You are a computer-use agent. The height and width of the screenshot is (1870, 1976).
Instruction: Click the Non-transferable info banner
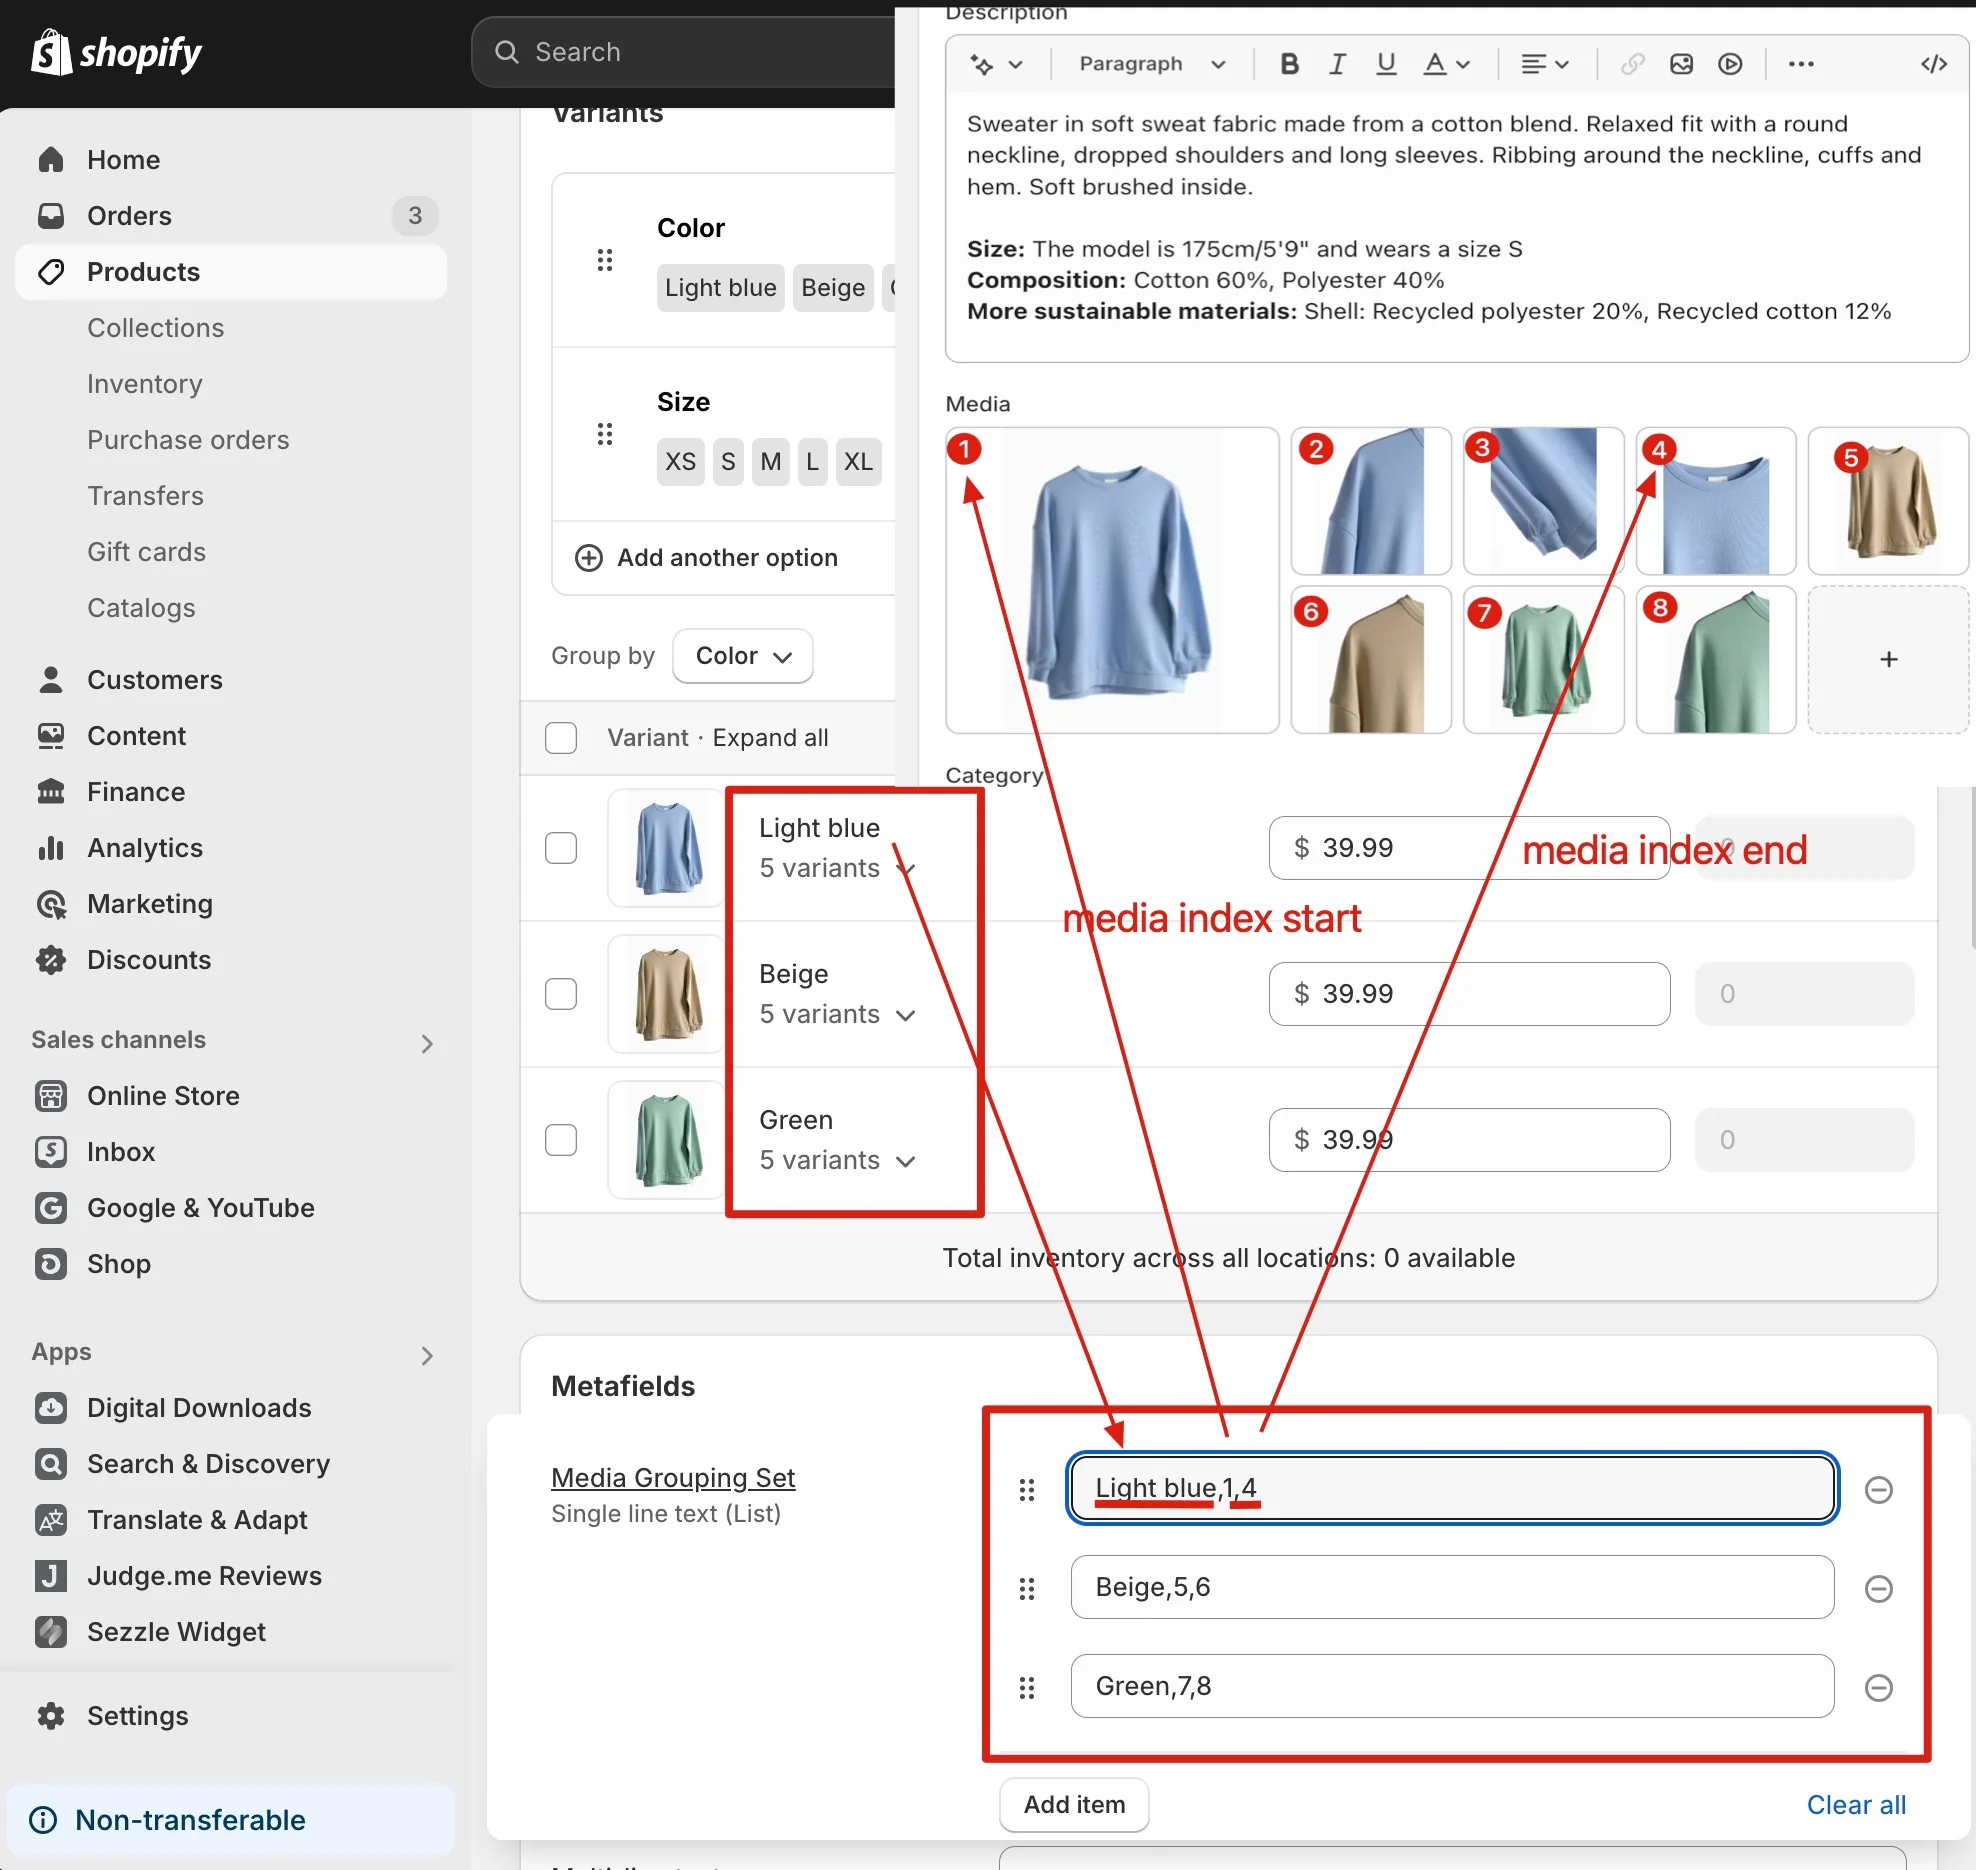(231, 1820)
